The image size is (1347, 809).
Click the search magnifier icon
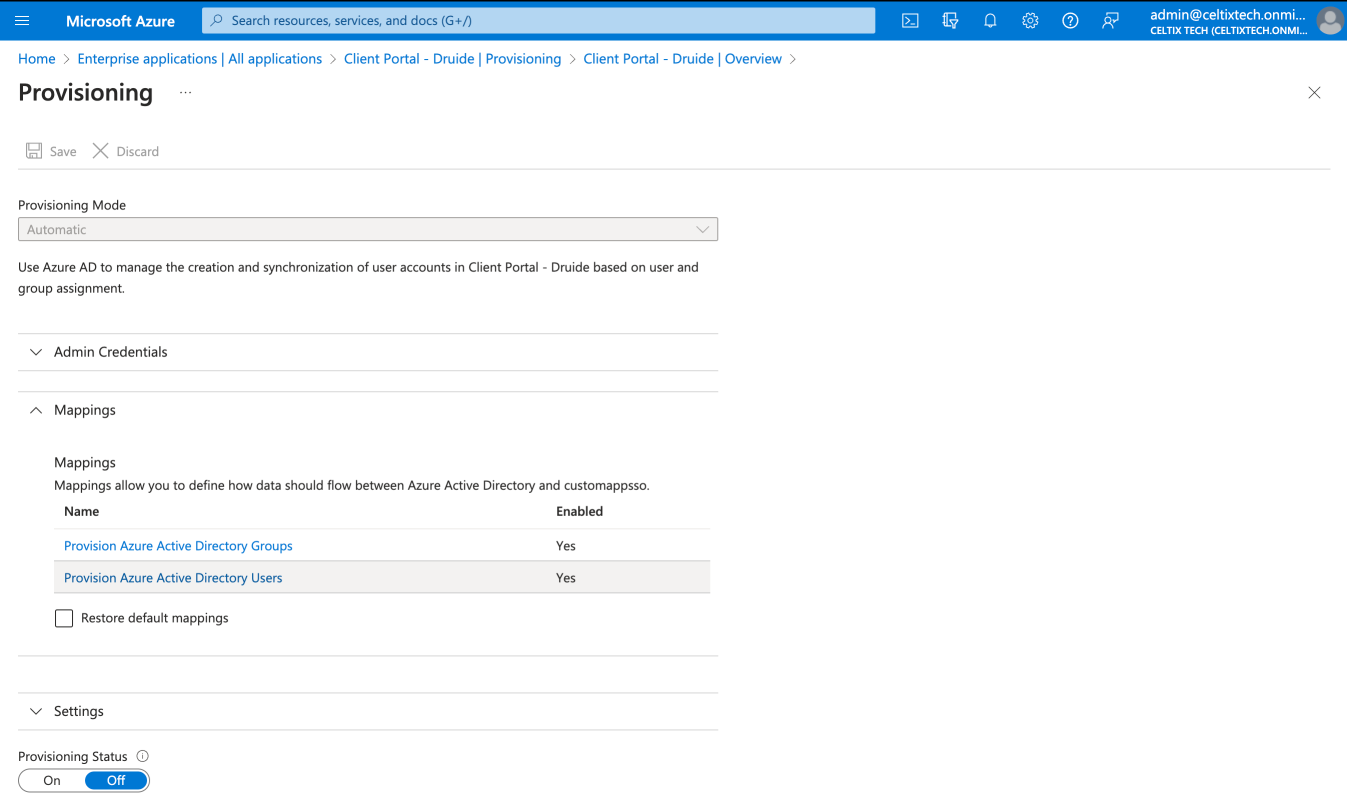click(x=217, y=20)
